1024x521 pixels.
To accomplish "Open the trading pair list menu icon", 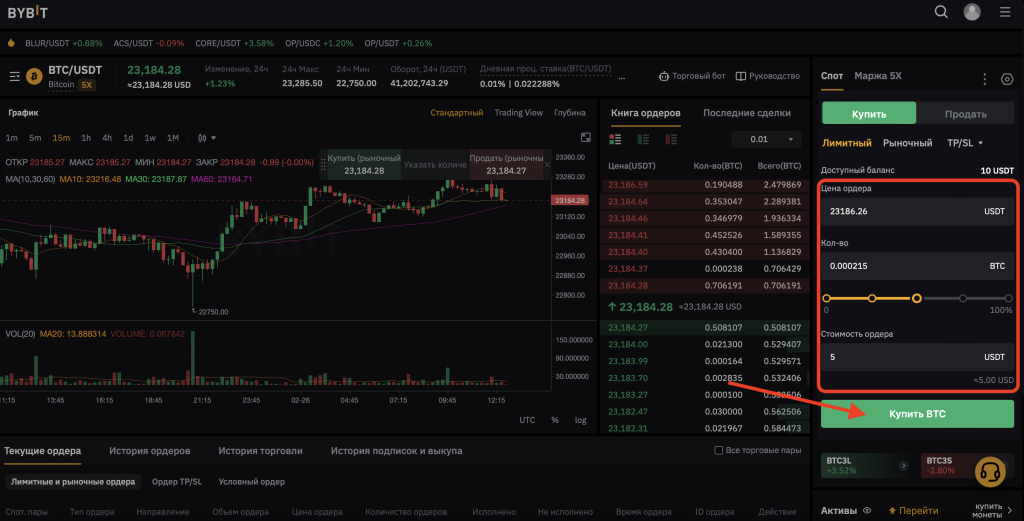I will click(x=14, y=76).
